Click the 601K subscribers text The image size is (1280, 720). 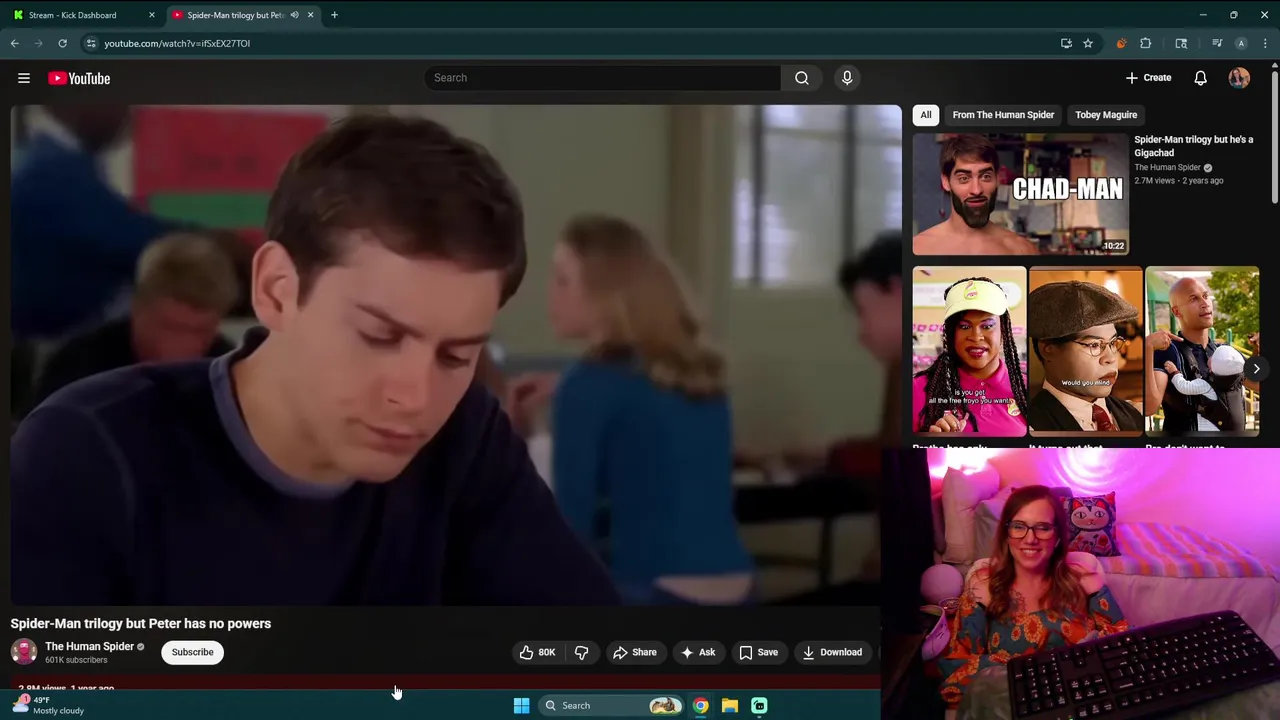point(76,660)
